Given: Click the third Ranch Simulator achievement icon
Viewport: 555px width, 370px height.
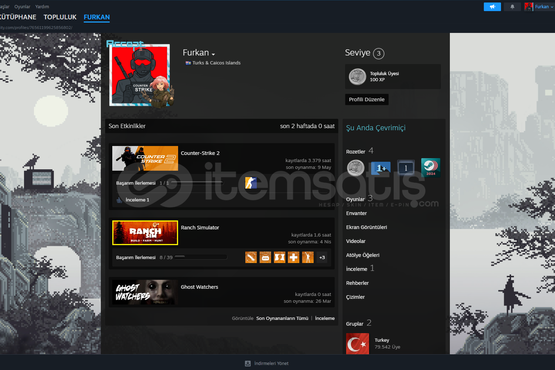Looking at the screenshot, I should click(x=279, y=257).
